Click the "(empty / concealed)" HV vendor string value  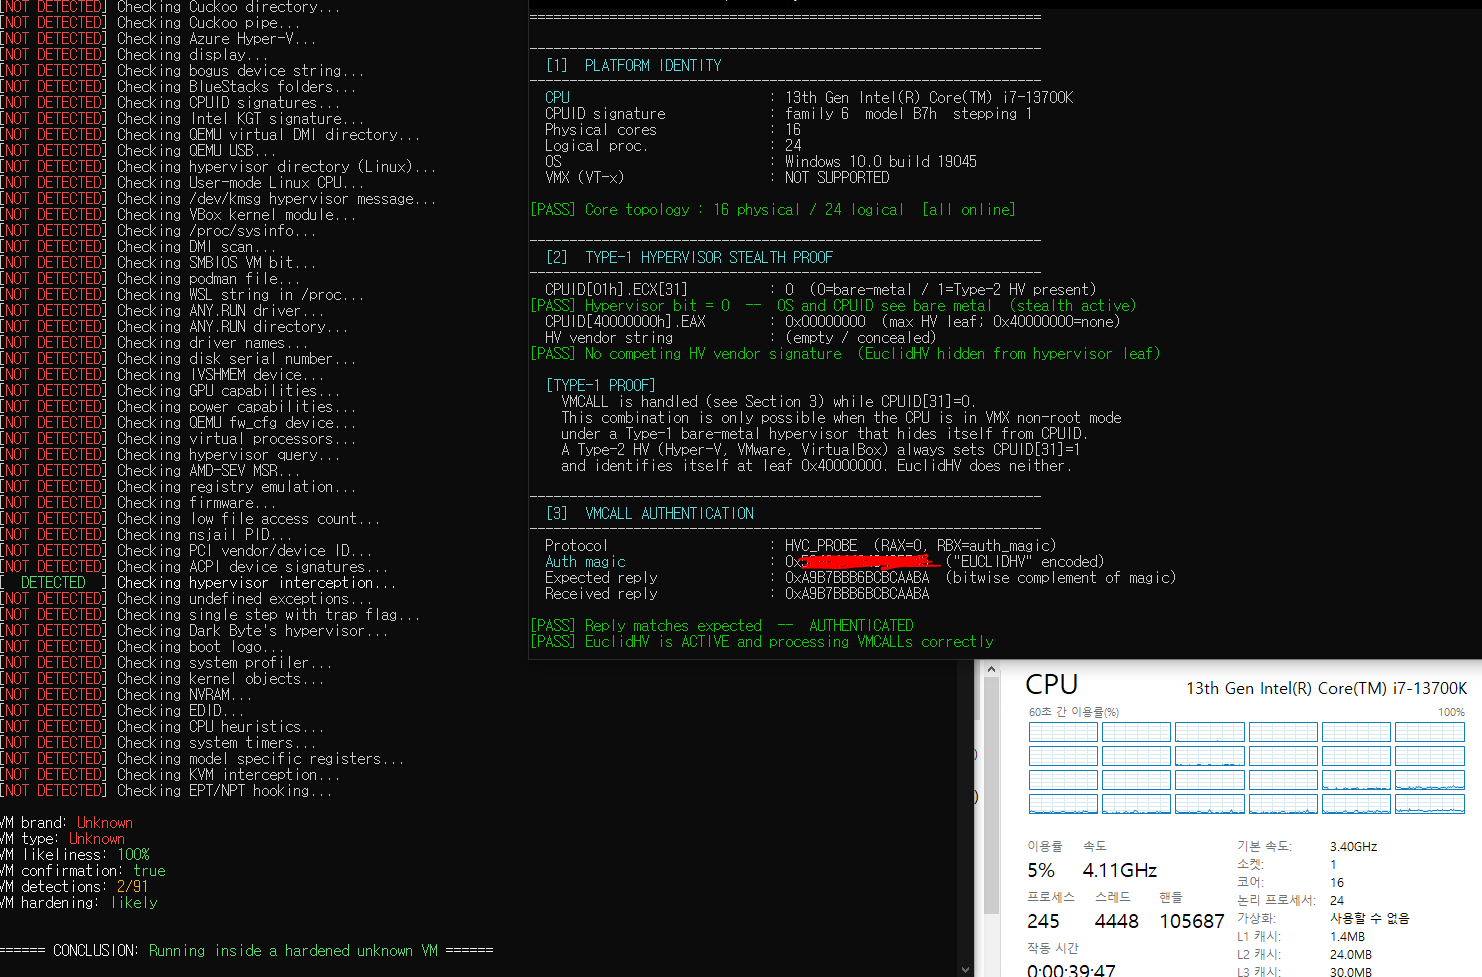[x=861, y=338]
